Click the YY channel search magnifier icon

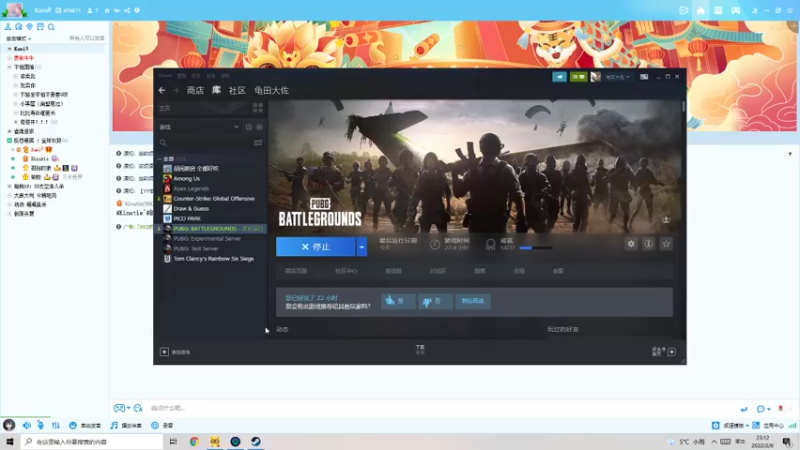coord(51,27)
